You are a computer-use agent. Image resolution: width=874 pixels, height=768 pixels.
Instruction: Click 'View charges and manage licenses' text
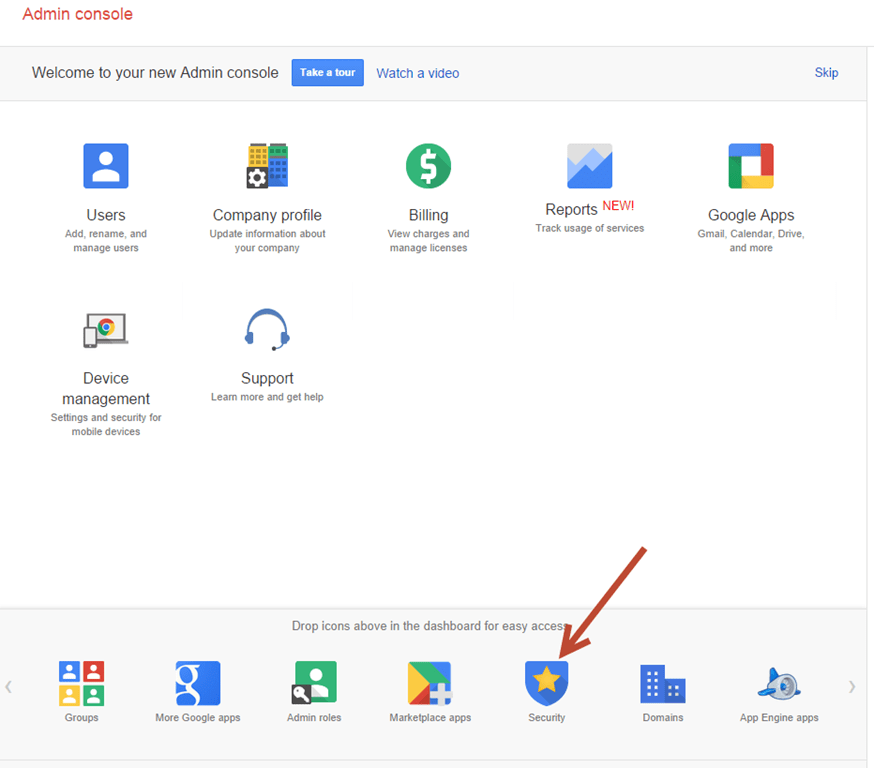429,241
